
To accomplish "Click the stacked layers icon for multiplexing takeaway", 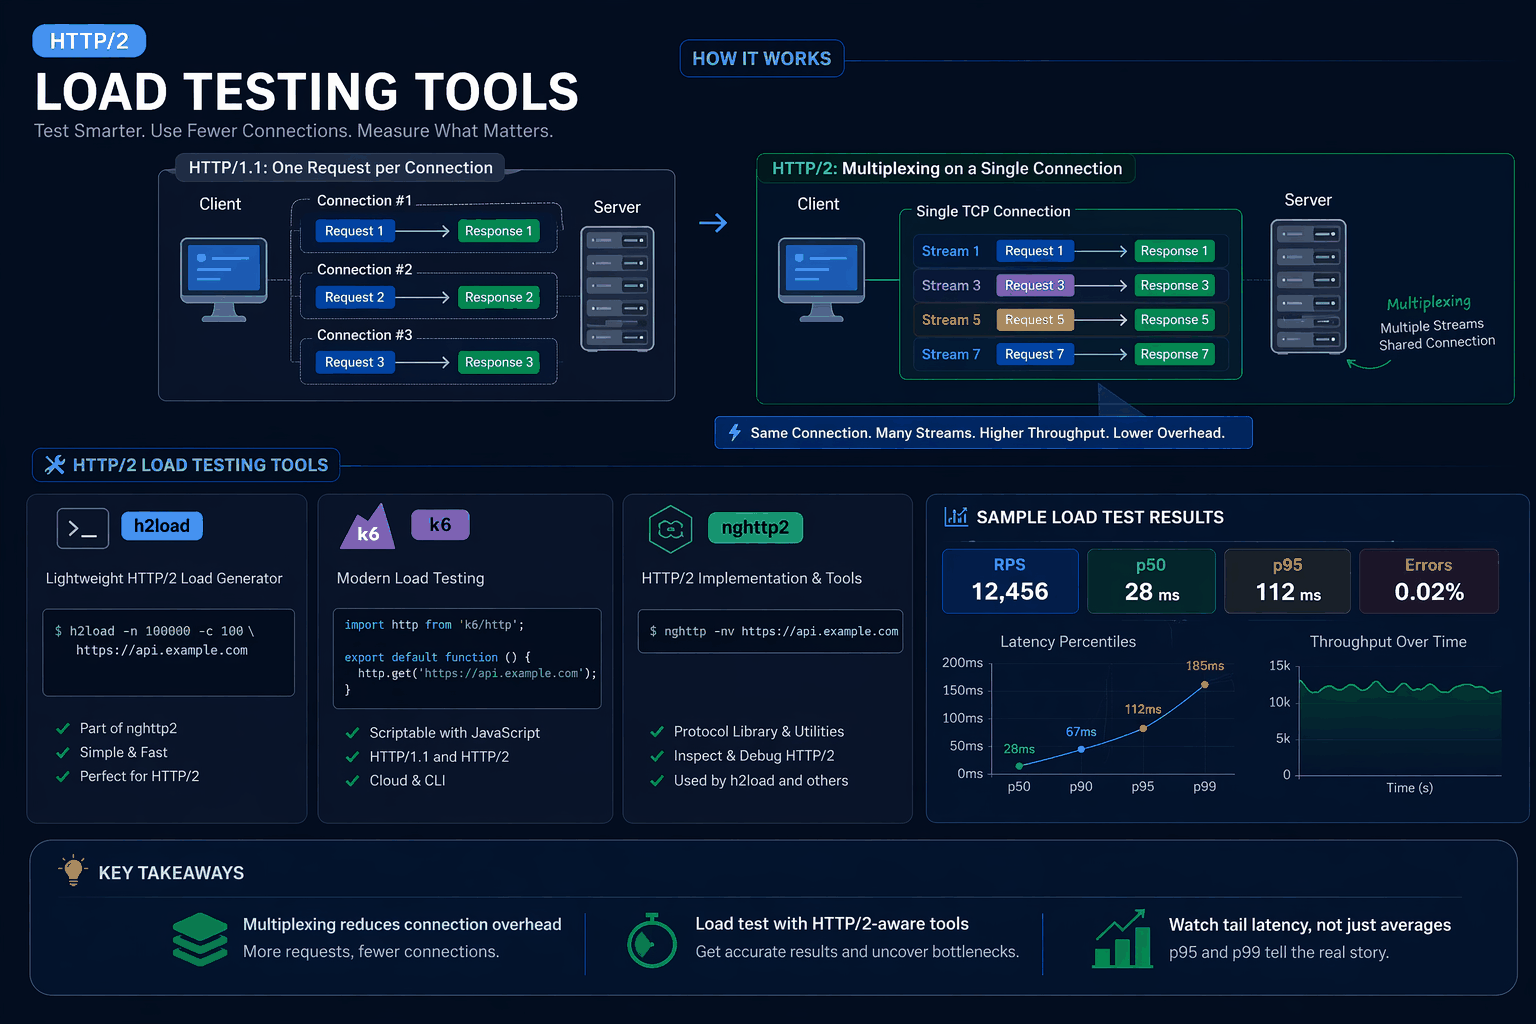I will [200, 938].
